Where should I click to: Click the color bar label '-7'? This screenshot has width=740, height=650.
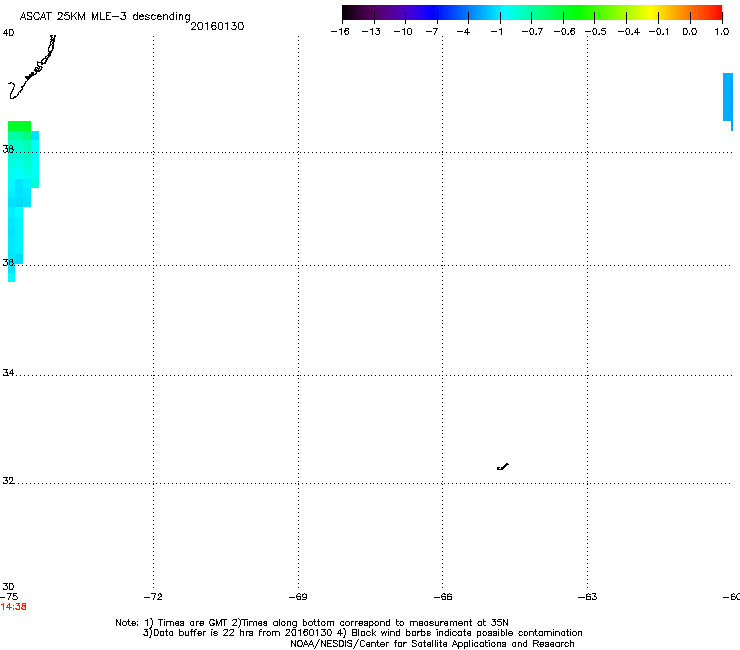pyautogui.click(x=432, y=32)
